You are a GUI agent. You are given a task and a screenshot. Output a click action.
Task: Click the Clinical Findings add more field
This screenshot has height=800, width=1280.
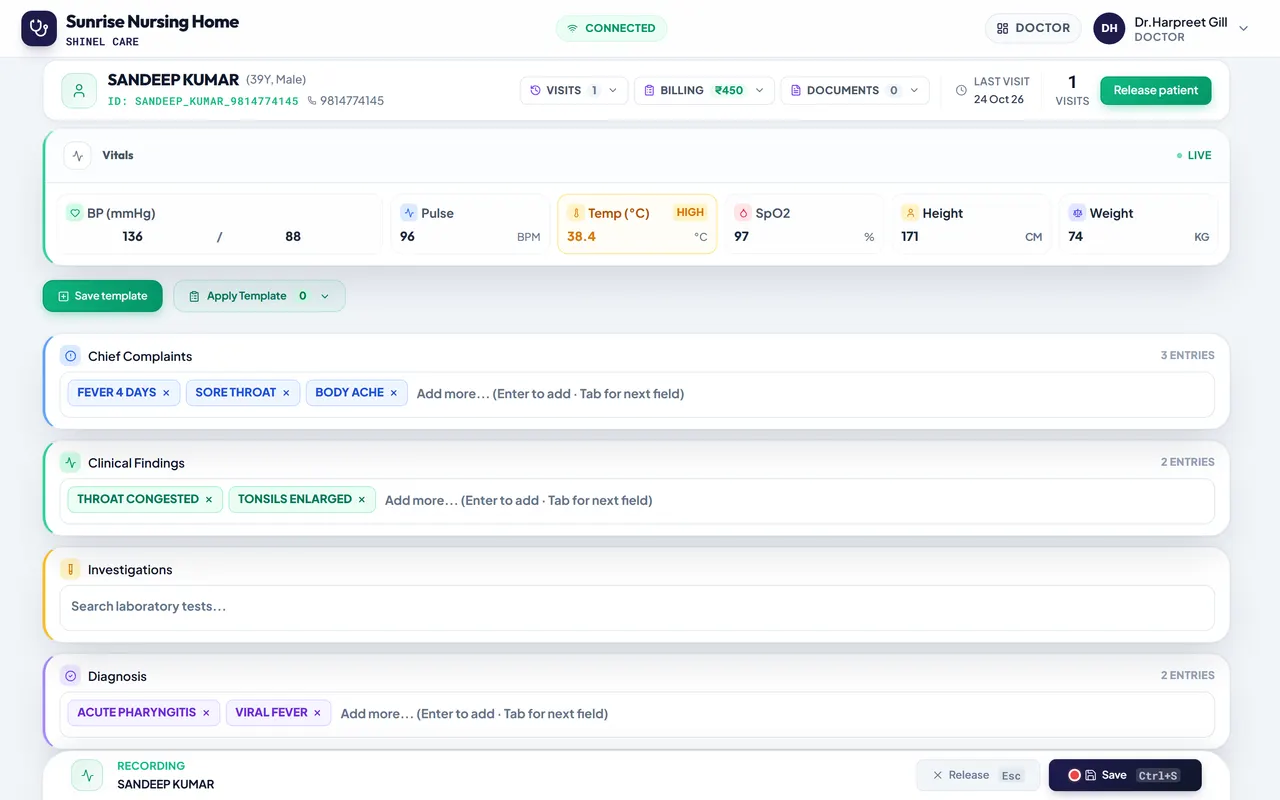[x=792, y=500]
